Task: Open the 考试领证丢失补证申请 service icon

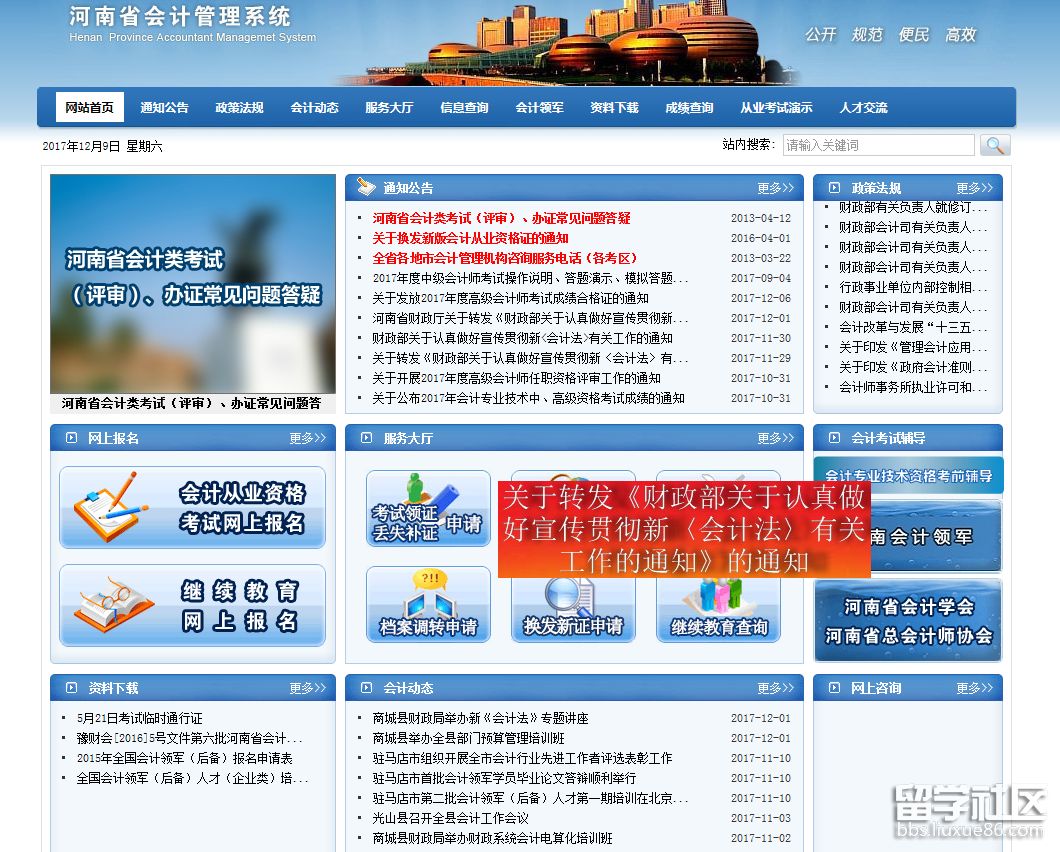Action: tap(428, 510)
